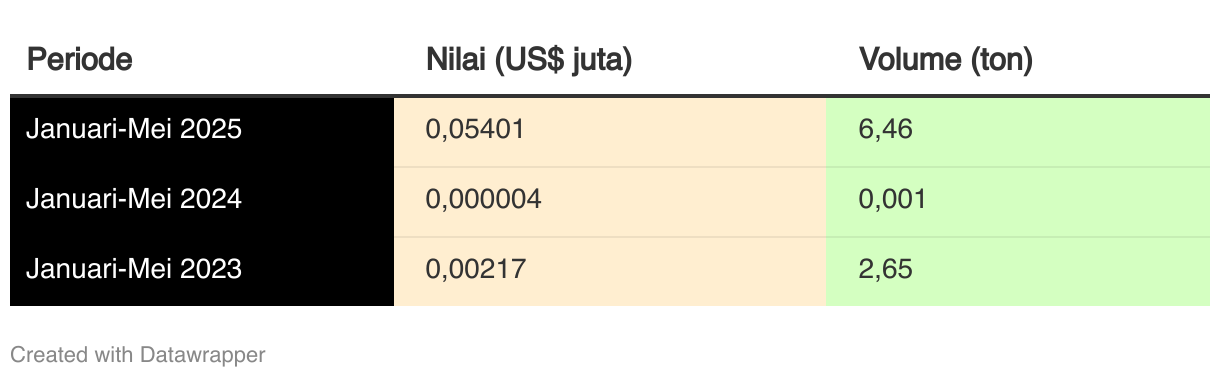Click the peach cell showing 0,000004
This screenshot has width=1220, height=378.
610,201
